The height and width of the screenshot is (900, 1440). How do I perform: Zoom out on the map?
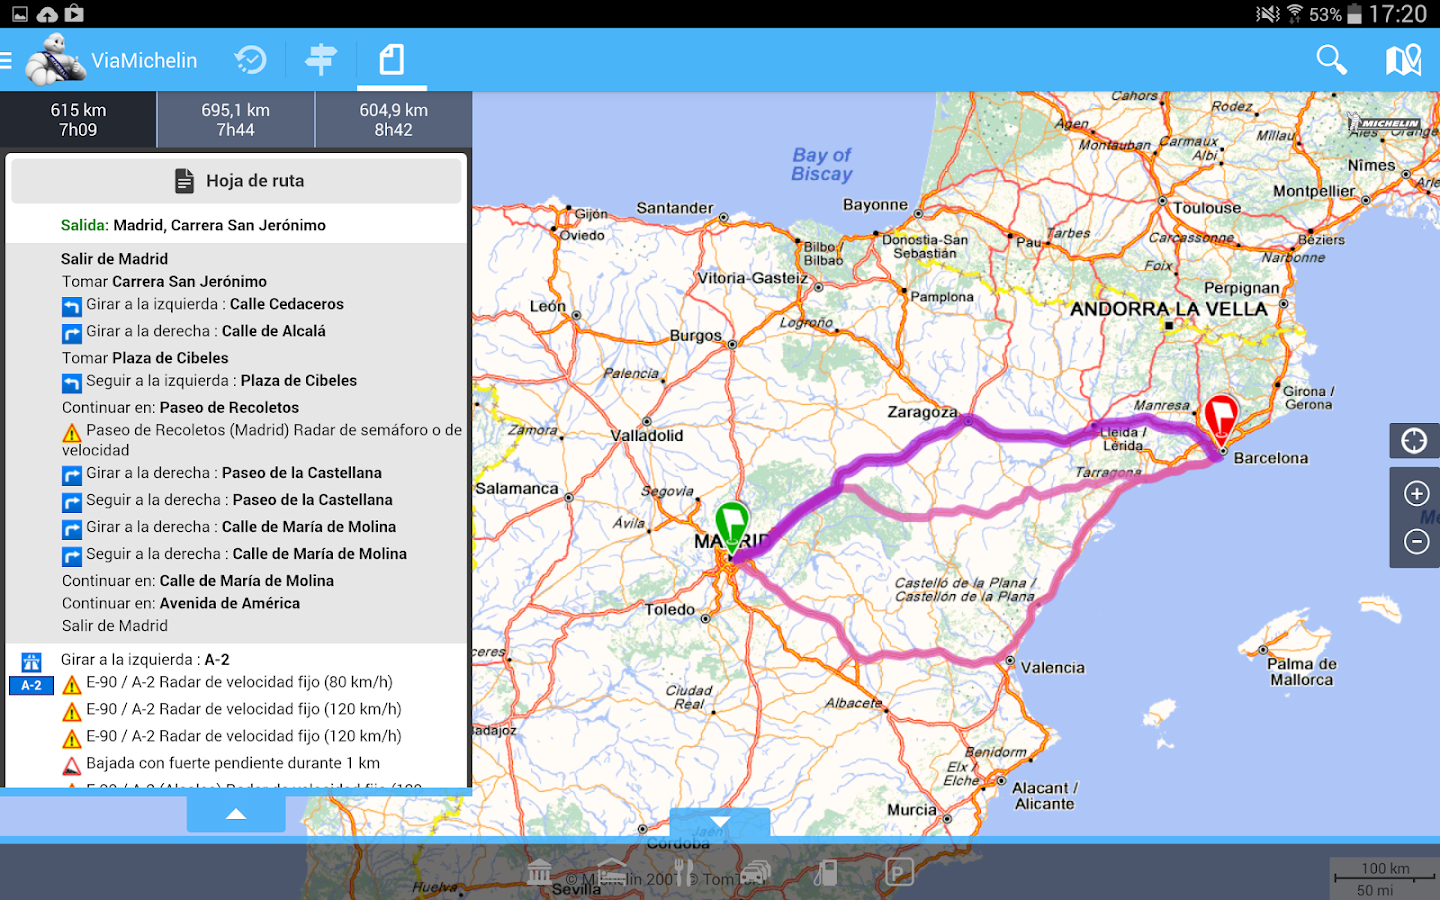[1416, 541]
